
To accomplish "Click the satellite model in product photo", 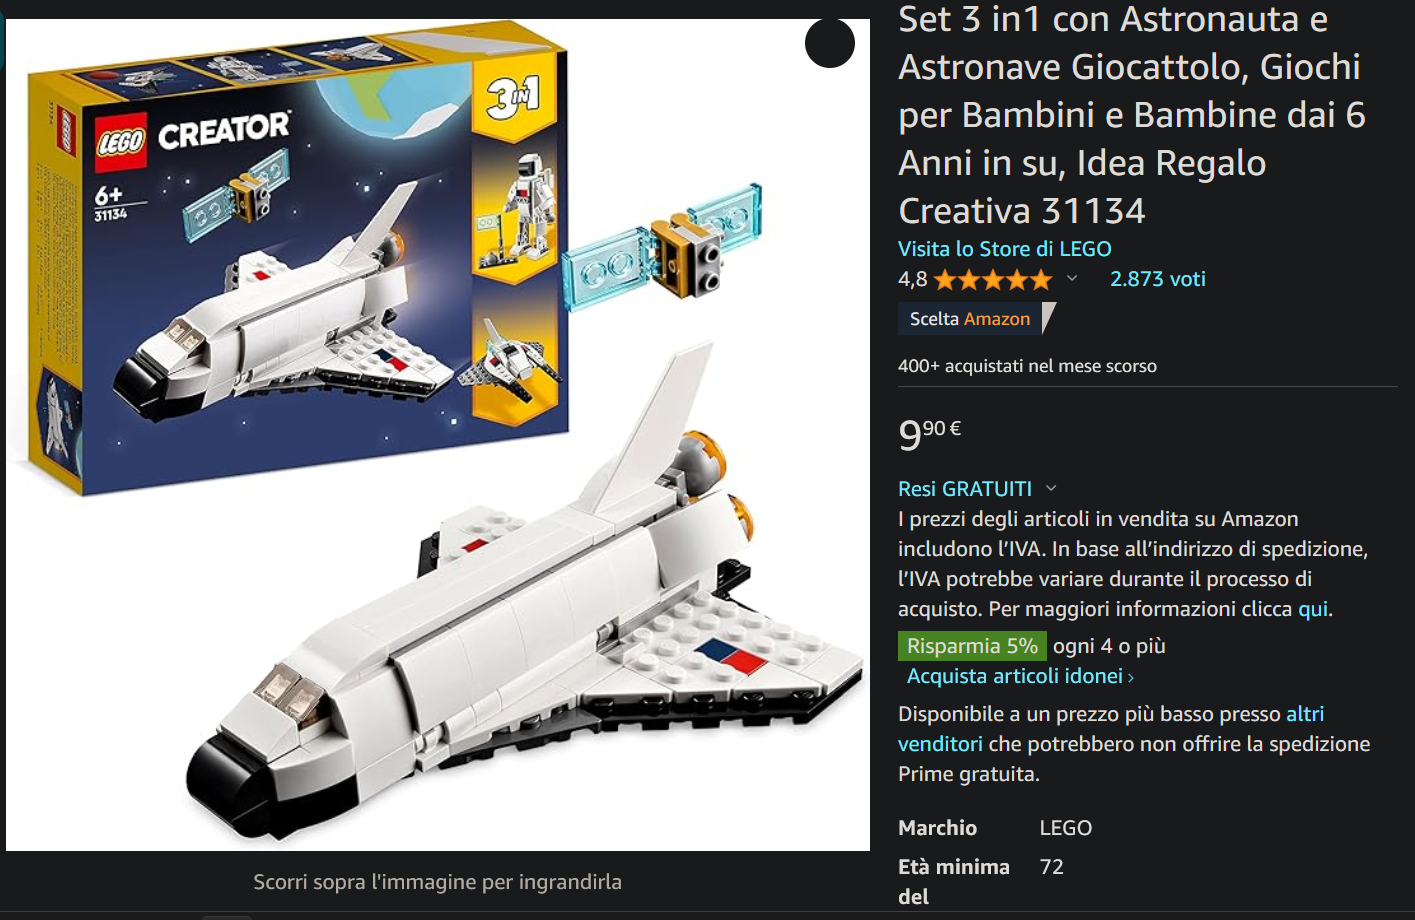I will click(664, 243).
